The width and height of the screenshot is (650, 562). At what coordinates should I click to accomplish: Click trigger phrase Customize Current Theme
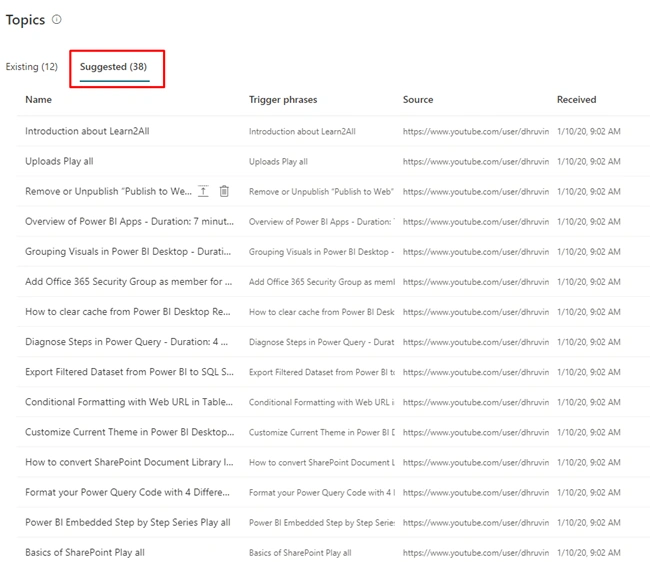click(322, 432)
